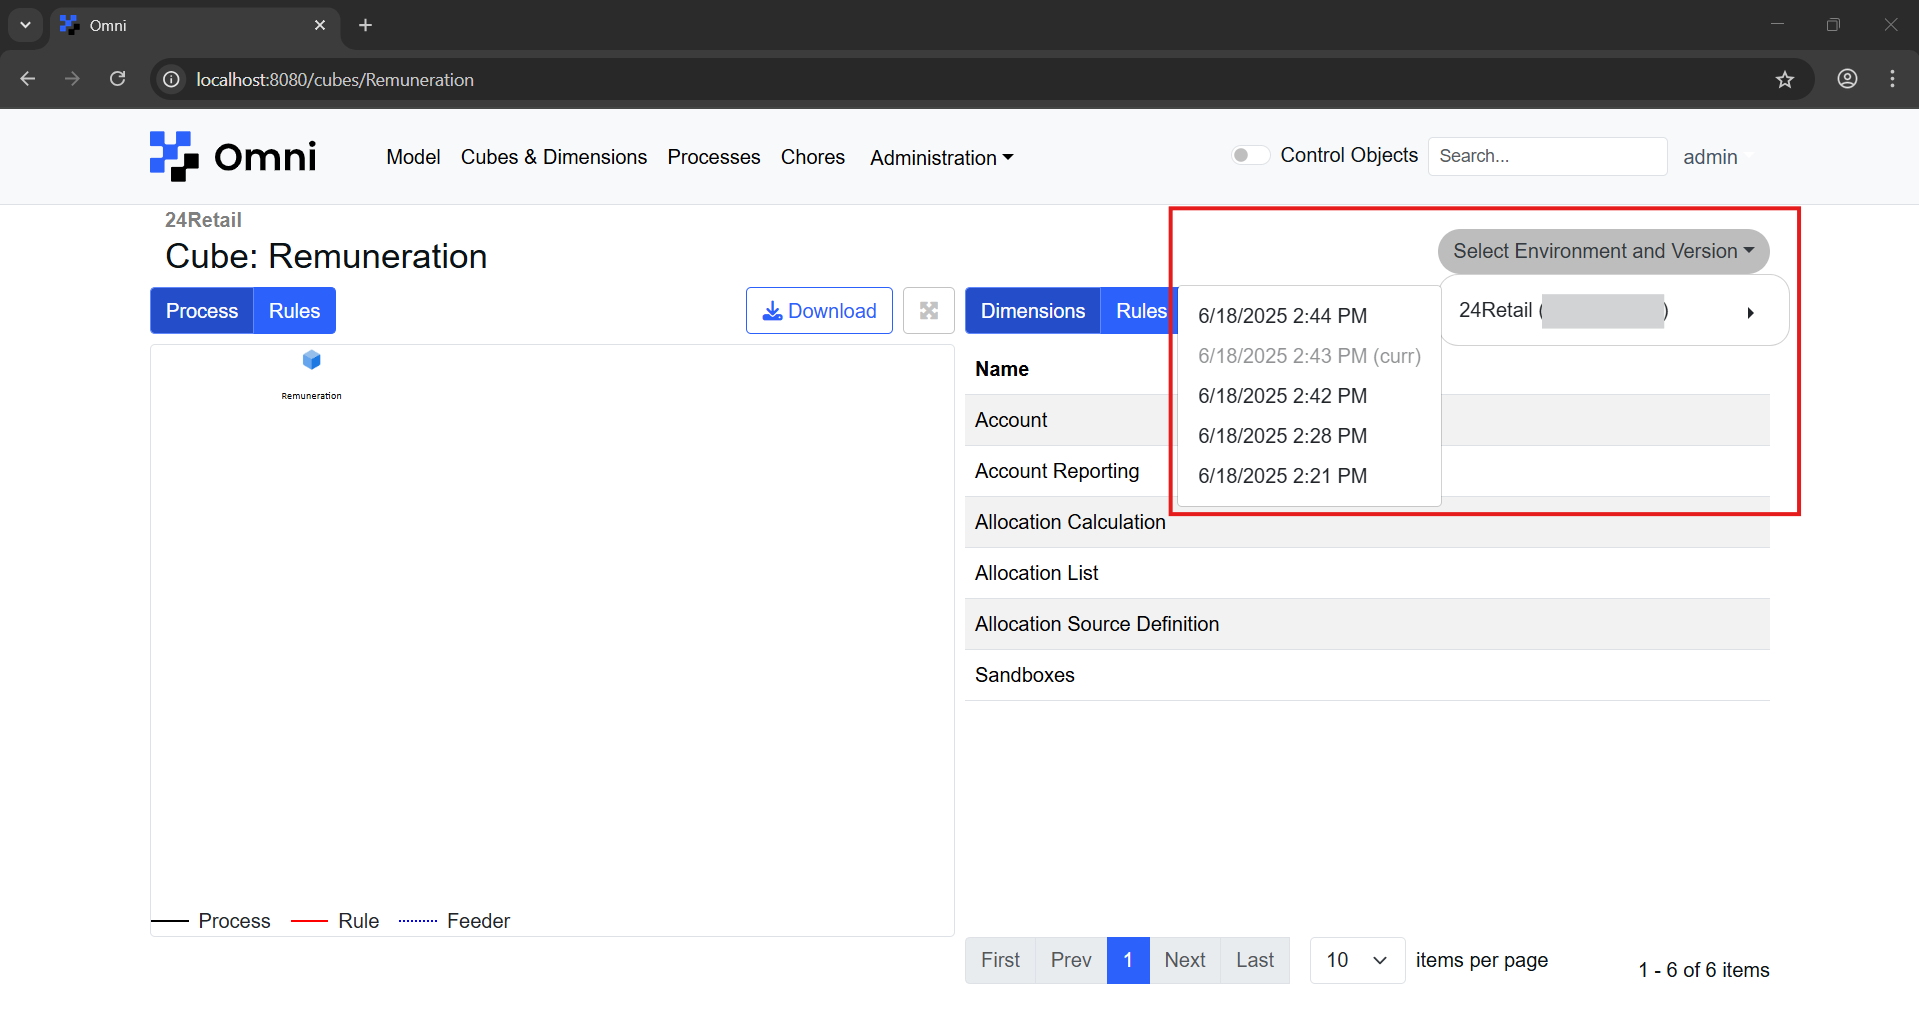1919x1018 pixels.
Task: Bookmark this page with the star icon
Action: tap(1785, 79)
